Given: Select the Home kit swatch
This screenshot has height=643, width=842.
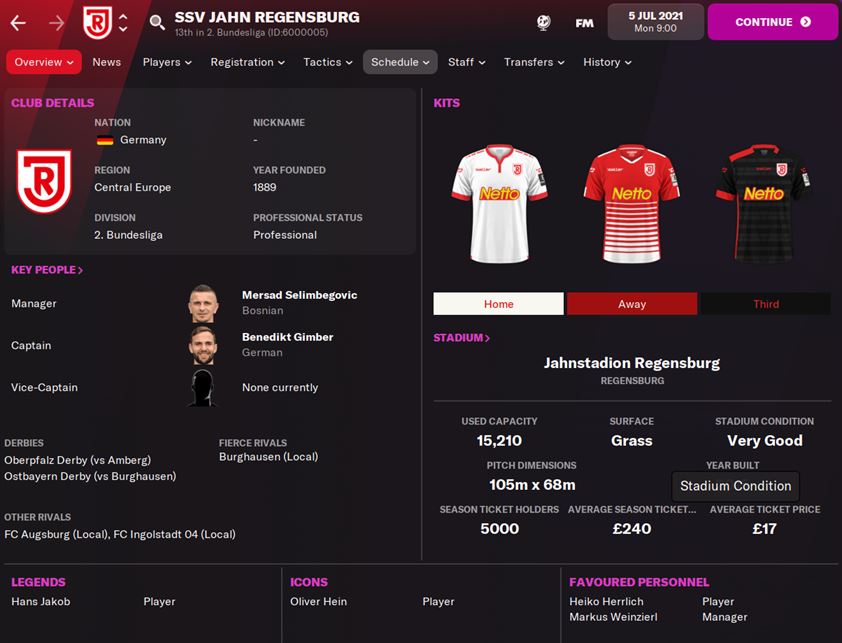Looking at the screenshot, I should 498,304.
